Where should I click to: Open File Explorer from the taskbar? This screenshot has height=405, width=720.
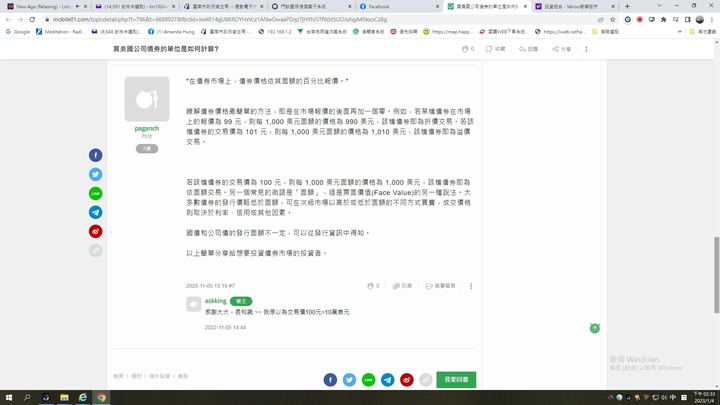click(64, 398)
